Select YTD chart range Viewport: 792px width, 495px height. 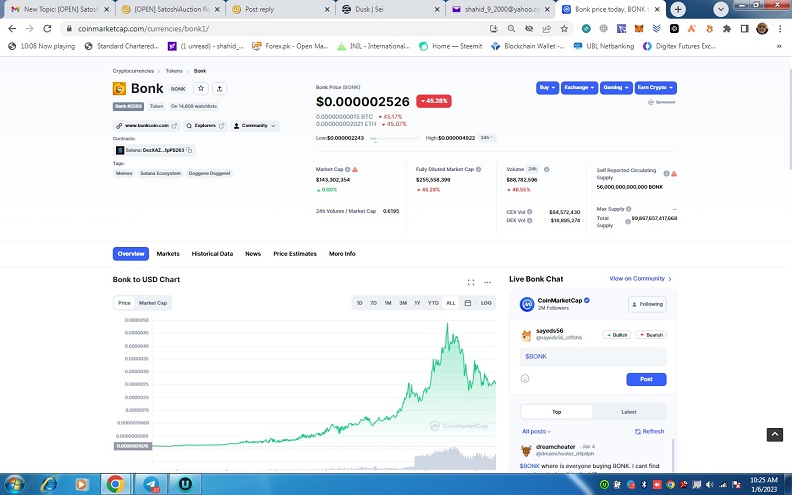433,303
